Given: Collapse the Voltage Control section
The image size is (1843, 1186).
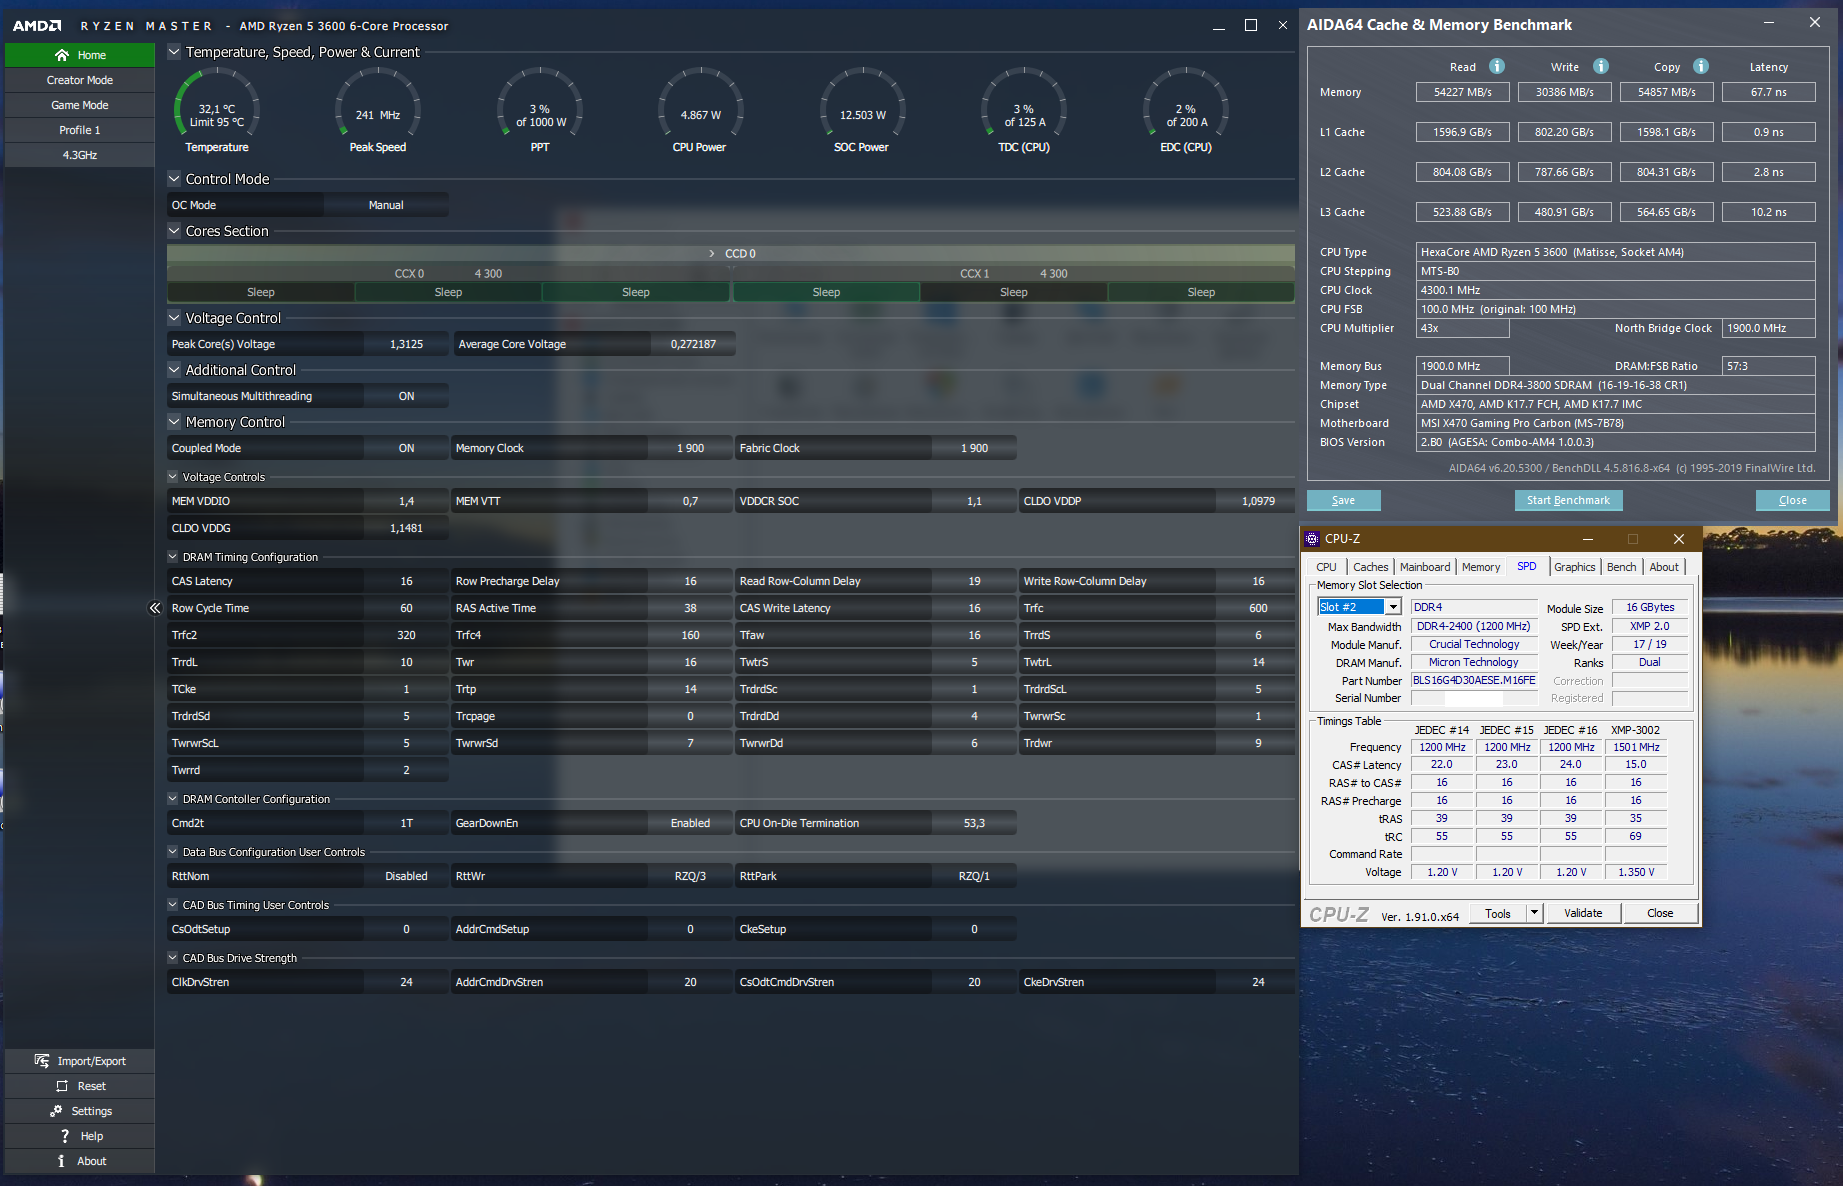Looking at the screenshot, I should coord(174,318).
